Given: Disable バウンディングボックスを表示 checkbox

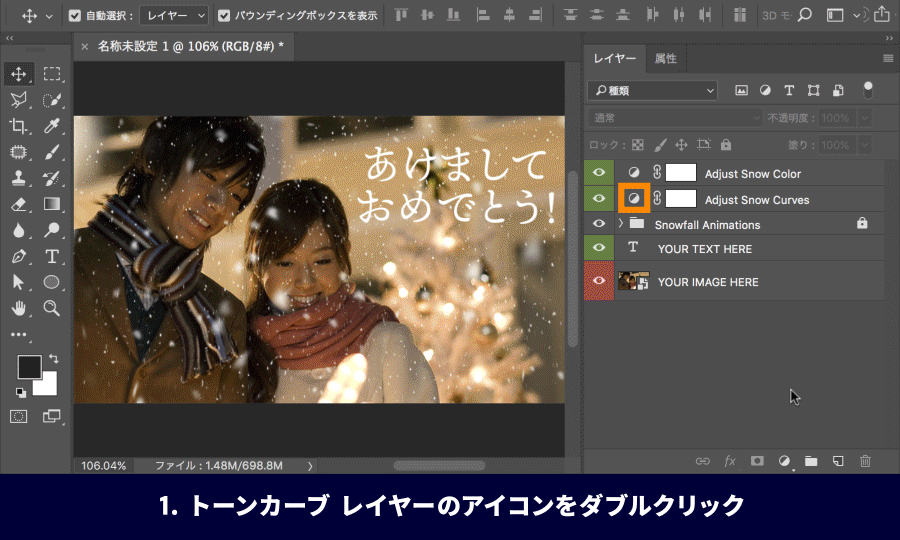Looking at the screenshot, I should (224, 16).
